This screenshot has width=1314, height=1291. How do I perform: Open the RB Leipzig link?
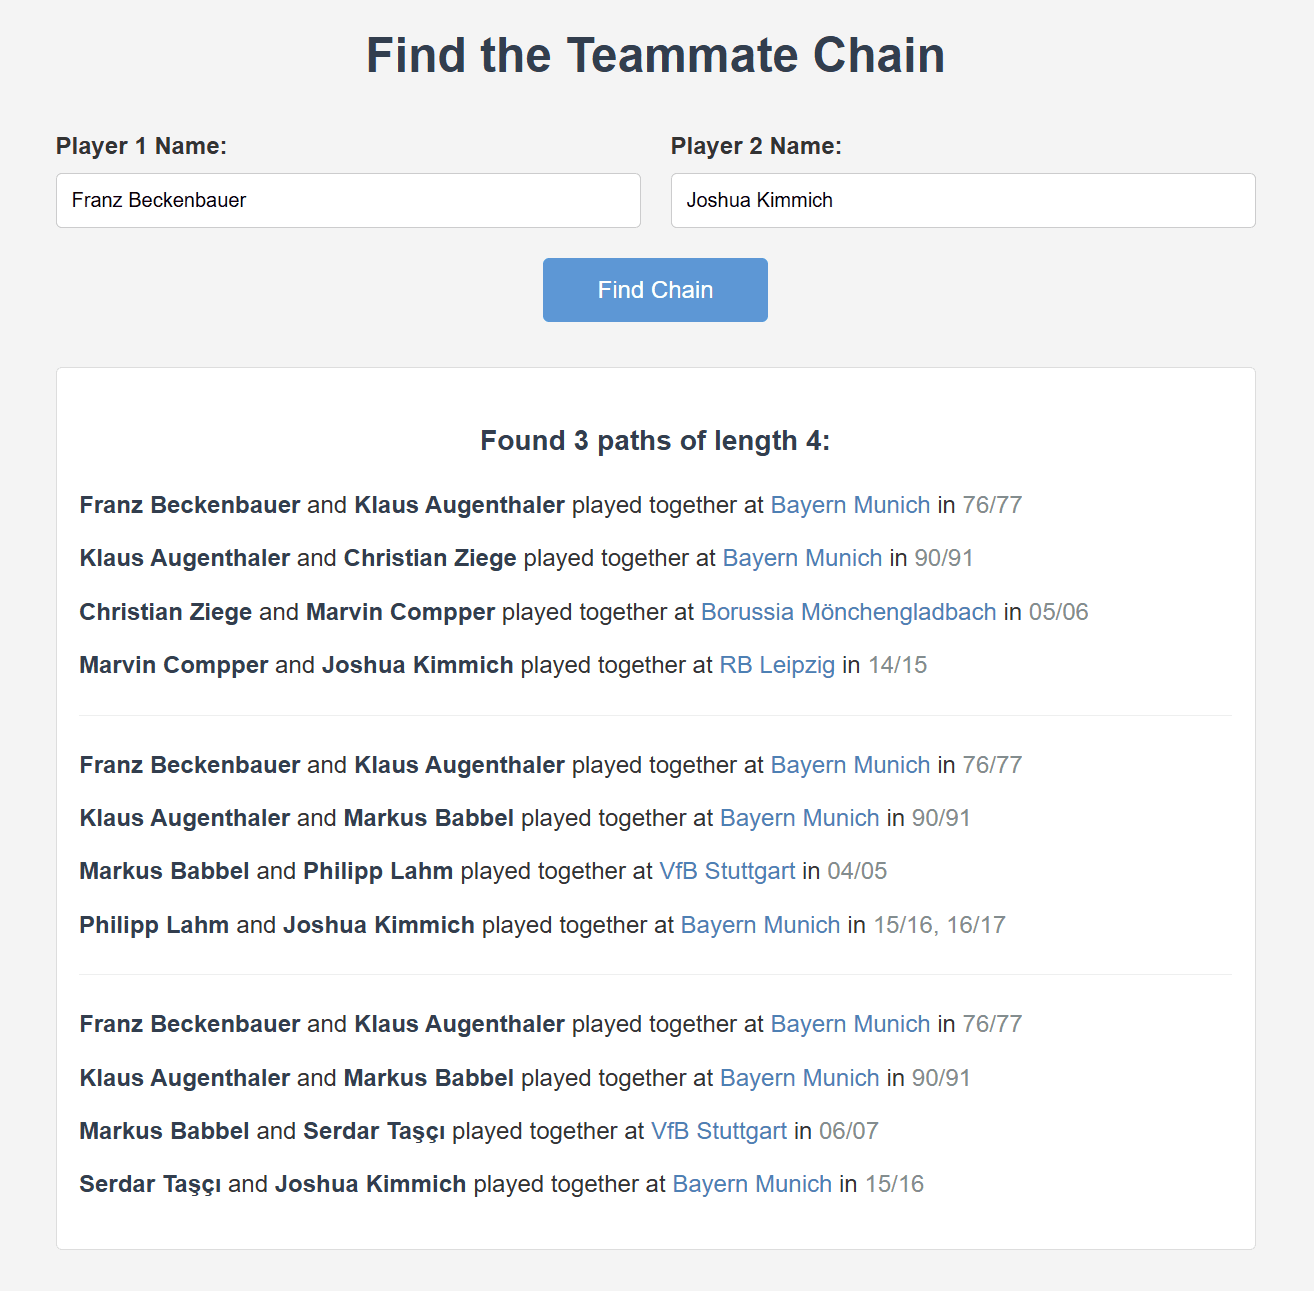(777, 664)
